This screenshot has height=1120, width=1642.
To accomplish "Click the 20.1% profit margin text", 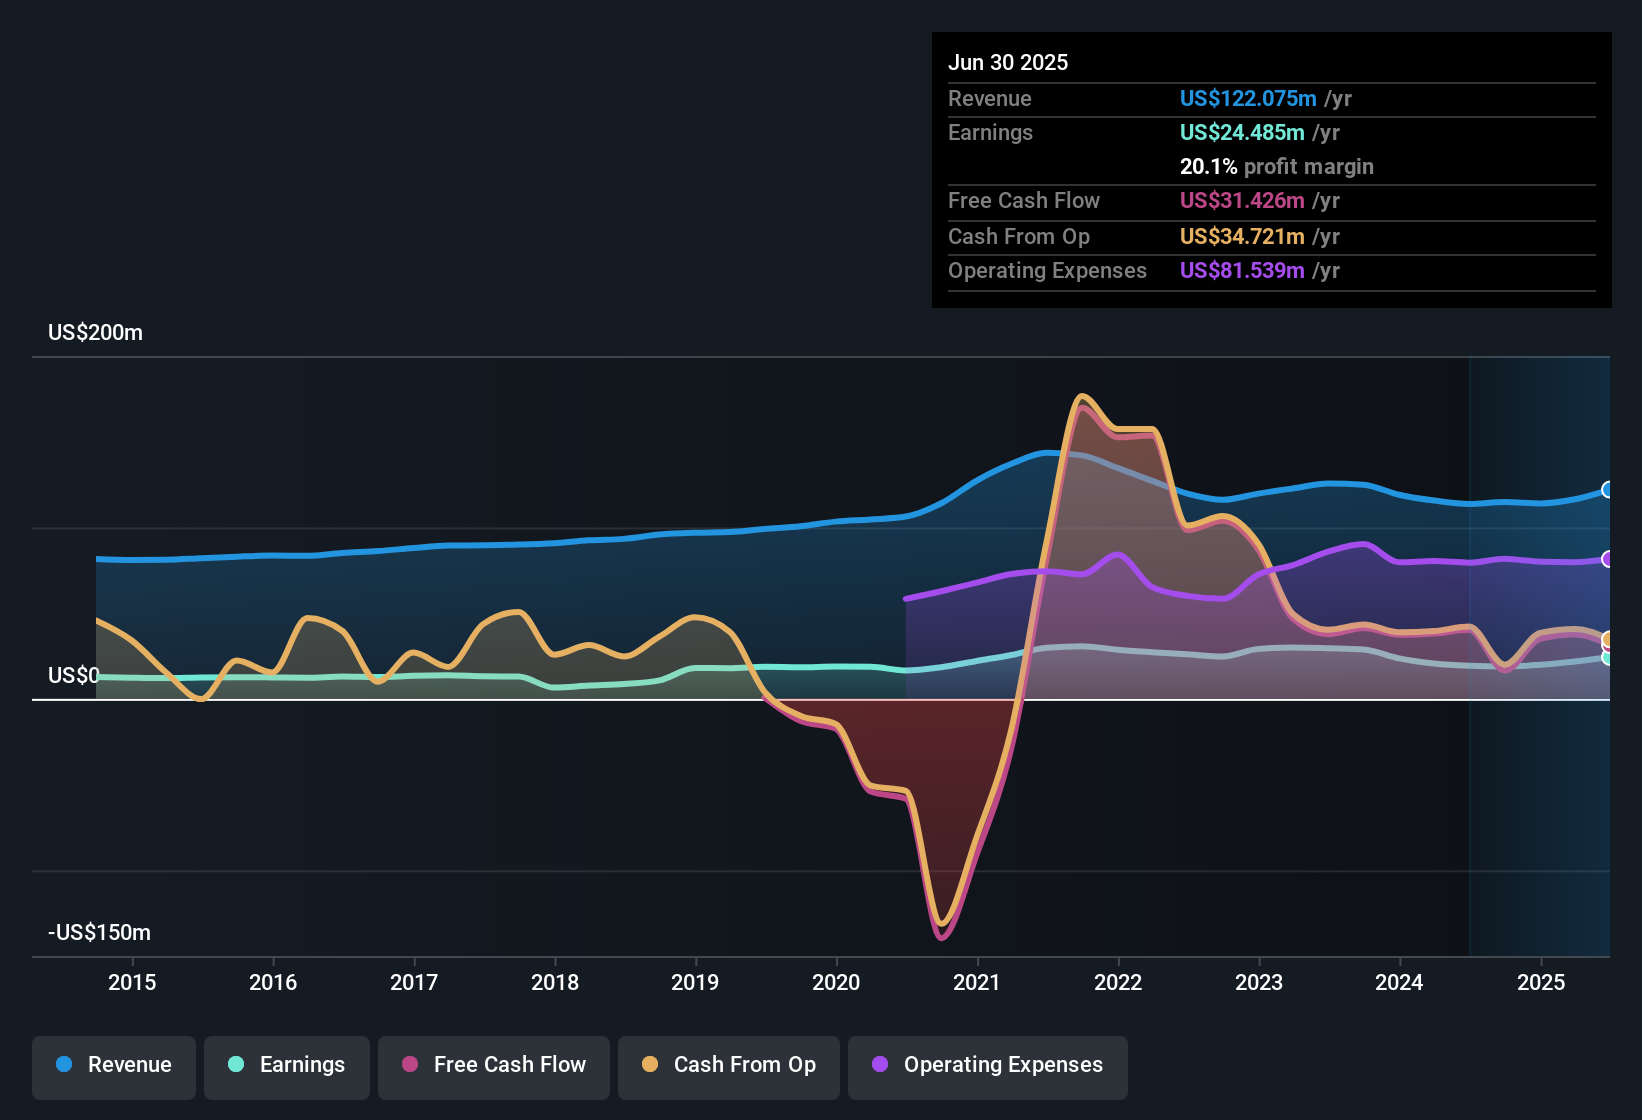I will coord(1276,167).
